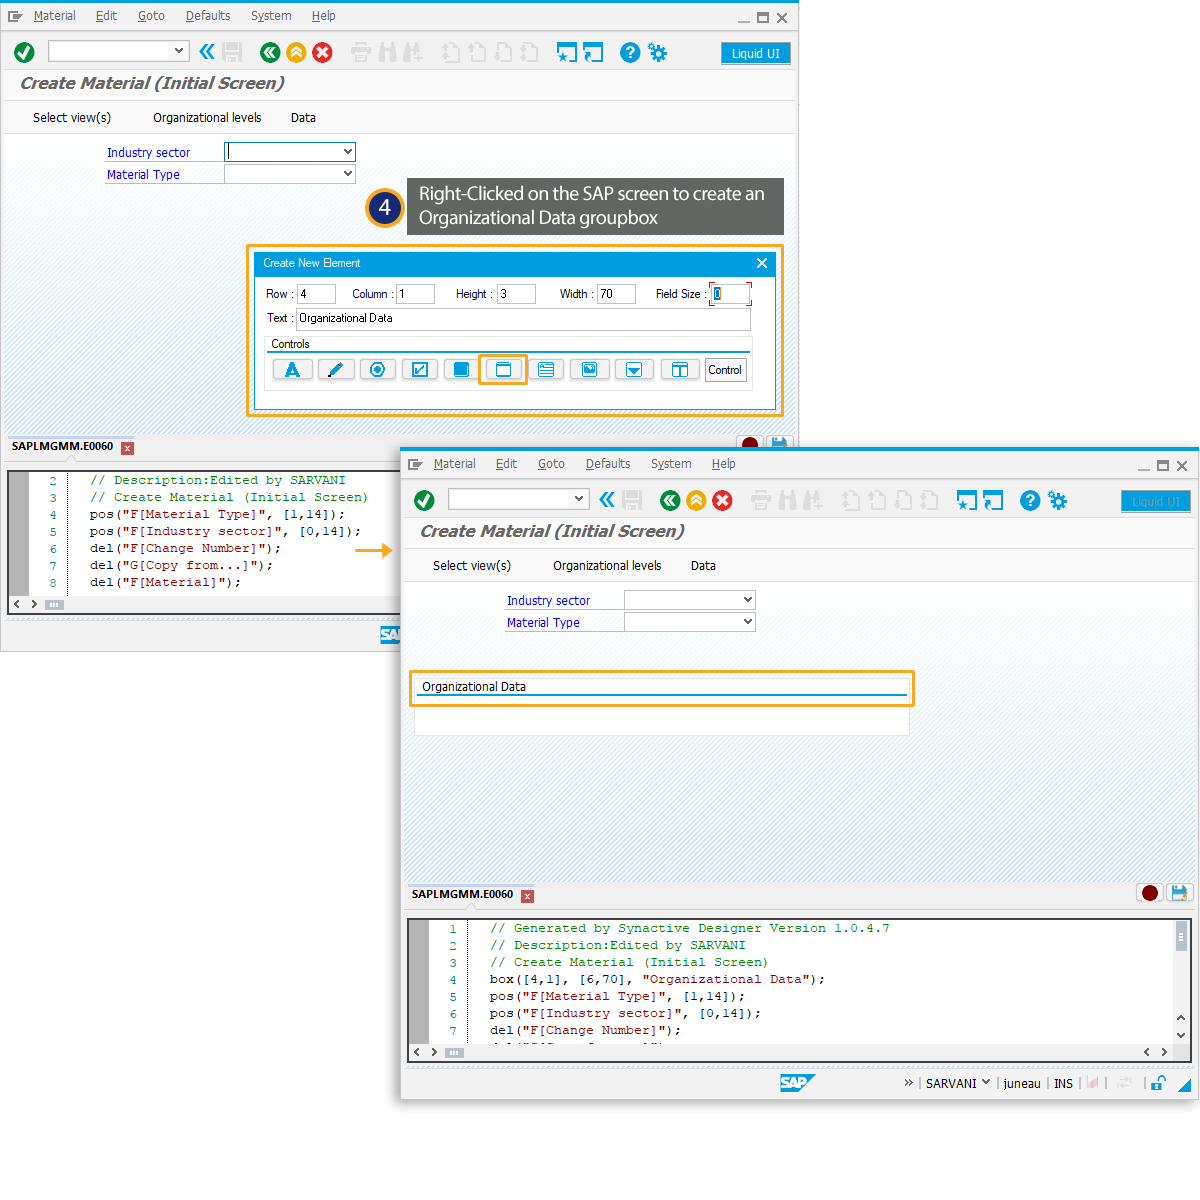Select the list lines control icon

[546, 370]
